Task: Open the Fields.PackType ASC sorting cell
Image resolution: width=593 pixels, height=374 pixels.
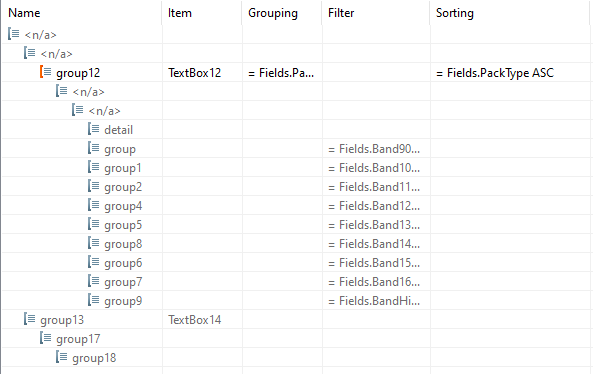Action: (510, 73)
